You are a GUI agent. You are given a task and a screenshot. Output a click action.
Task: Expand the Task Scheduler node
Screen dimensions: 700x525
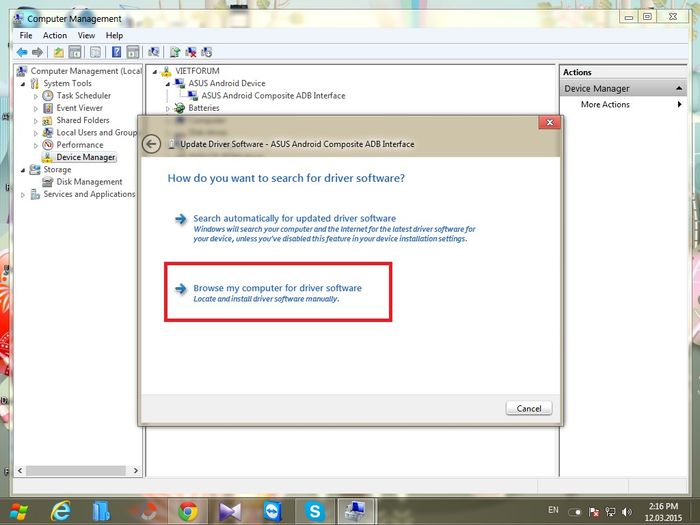point(36,96)
